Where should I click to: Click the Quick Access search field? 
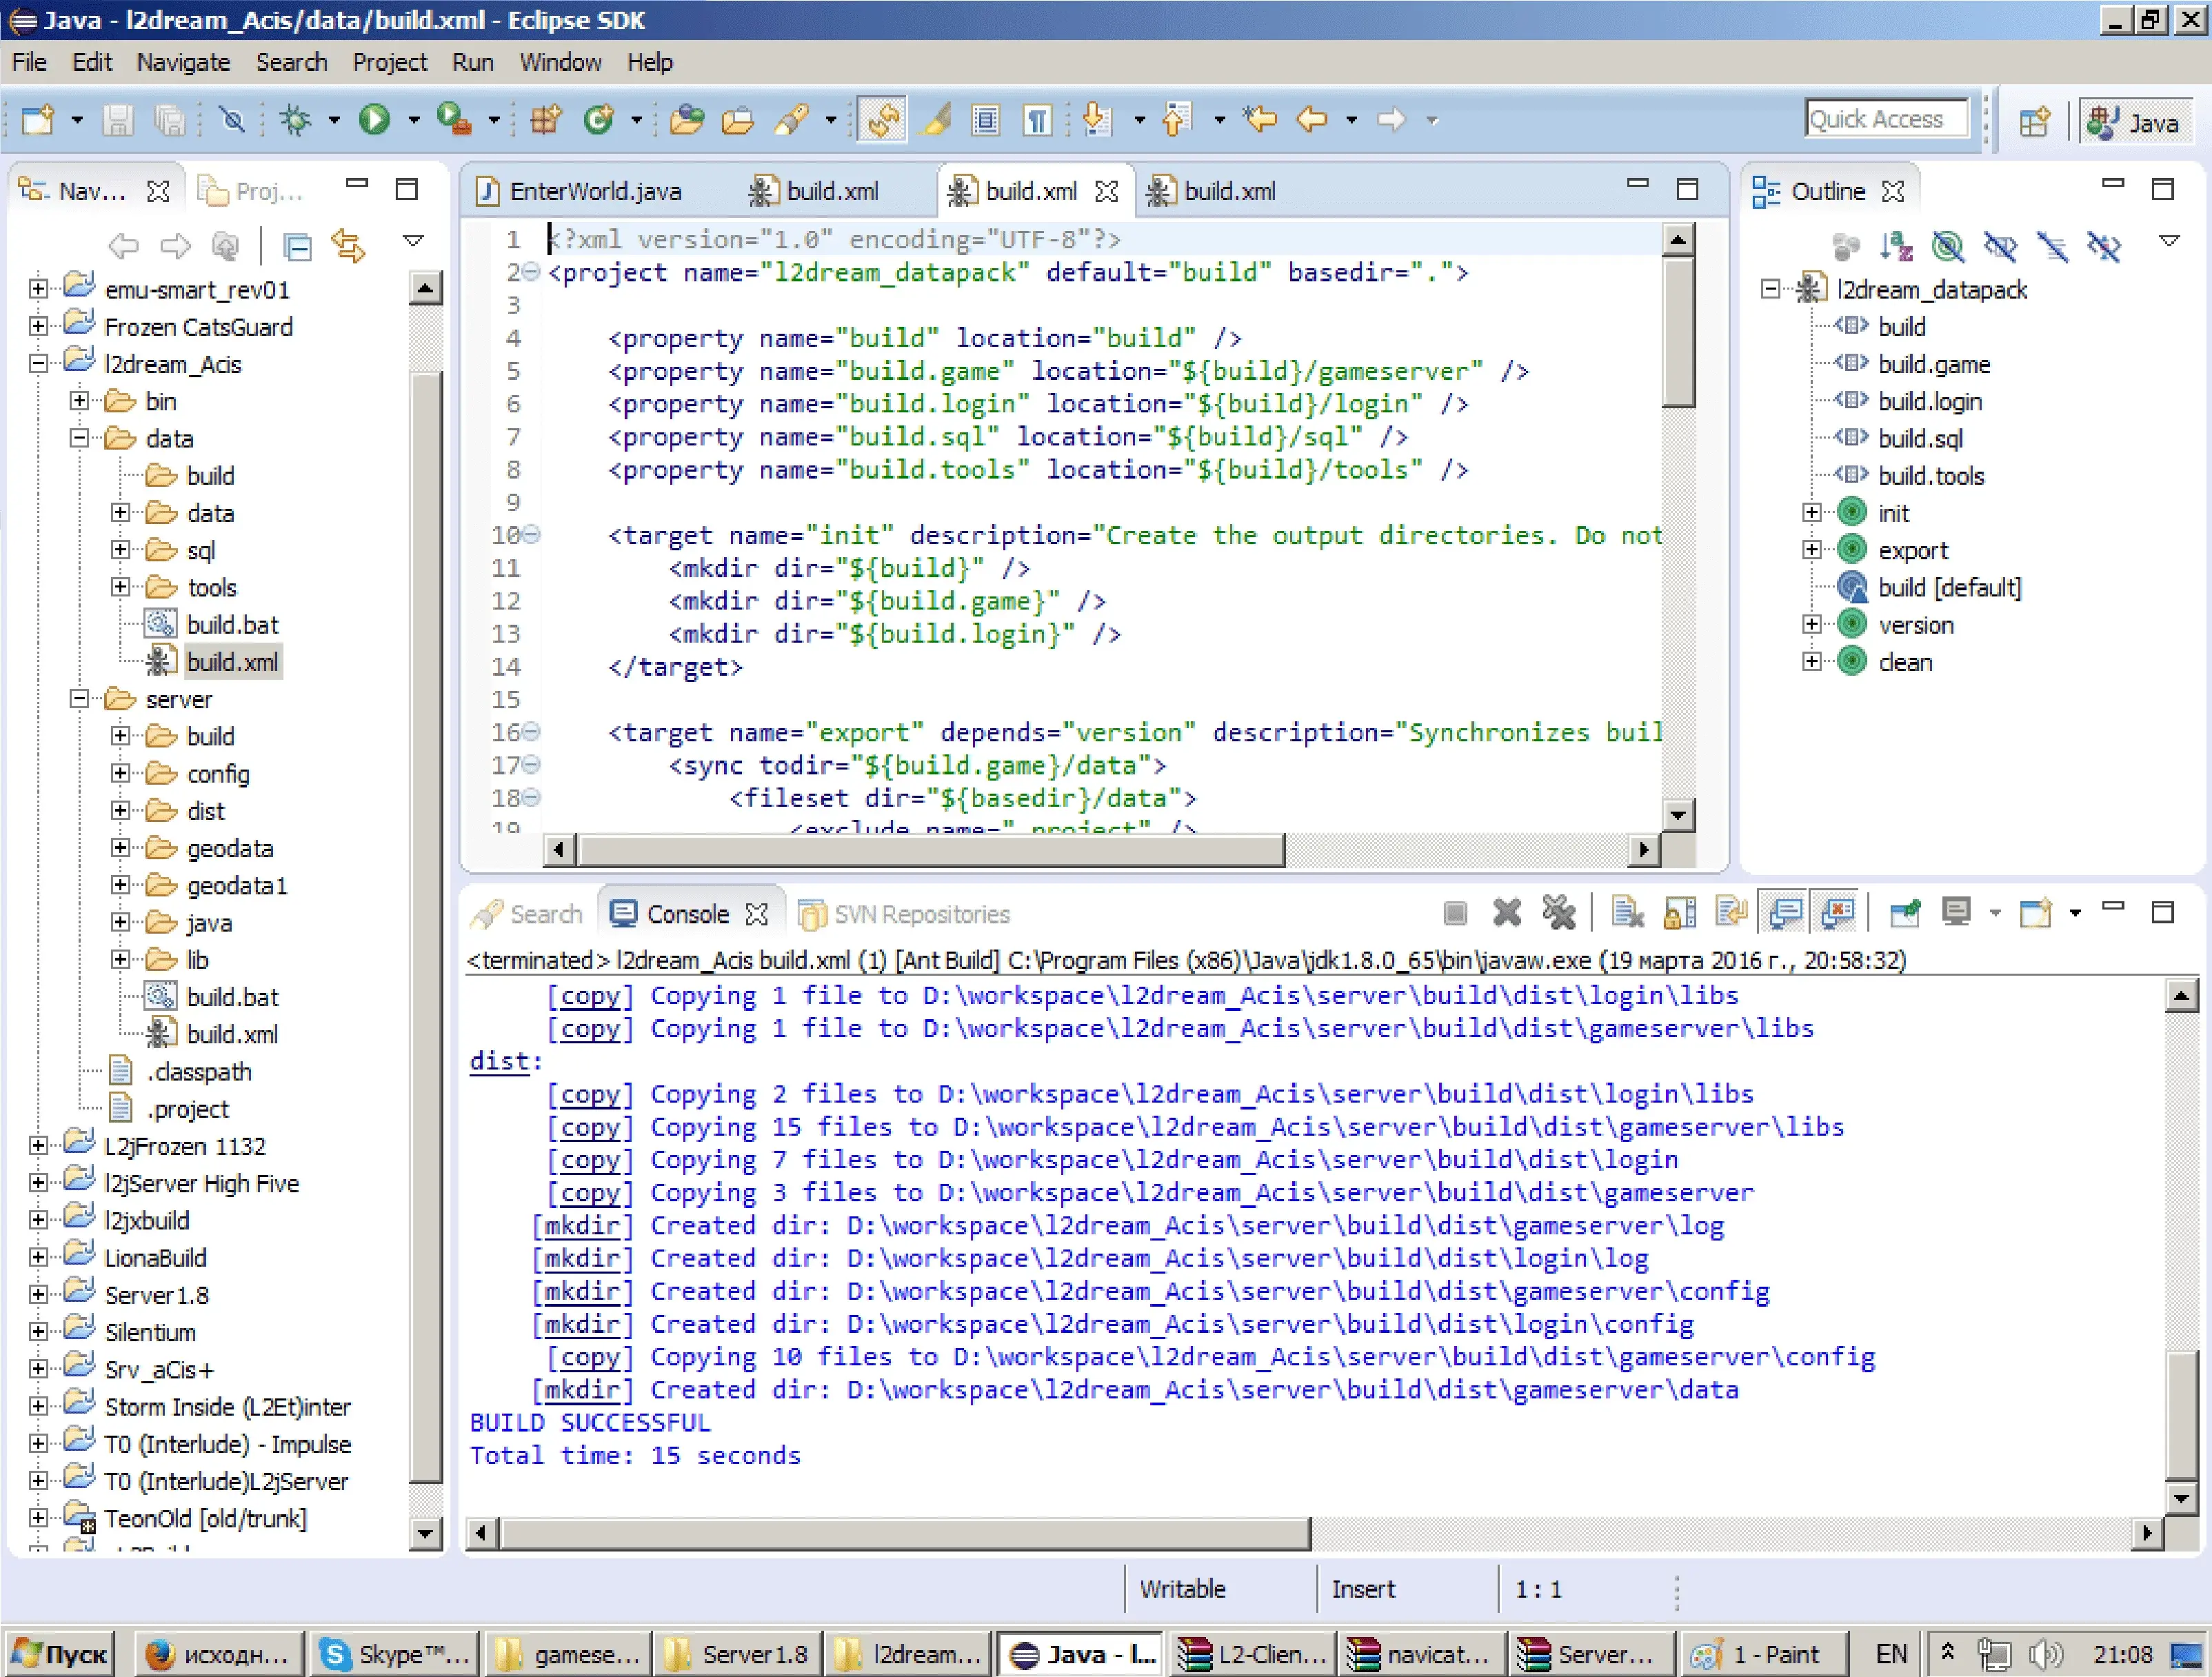pos(1887,120)
